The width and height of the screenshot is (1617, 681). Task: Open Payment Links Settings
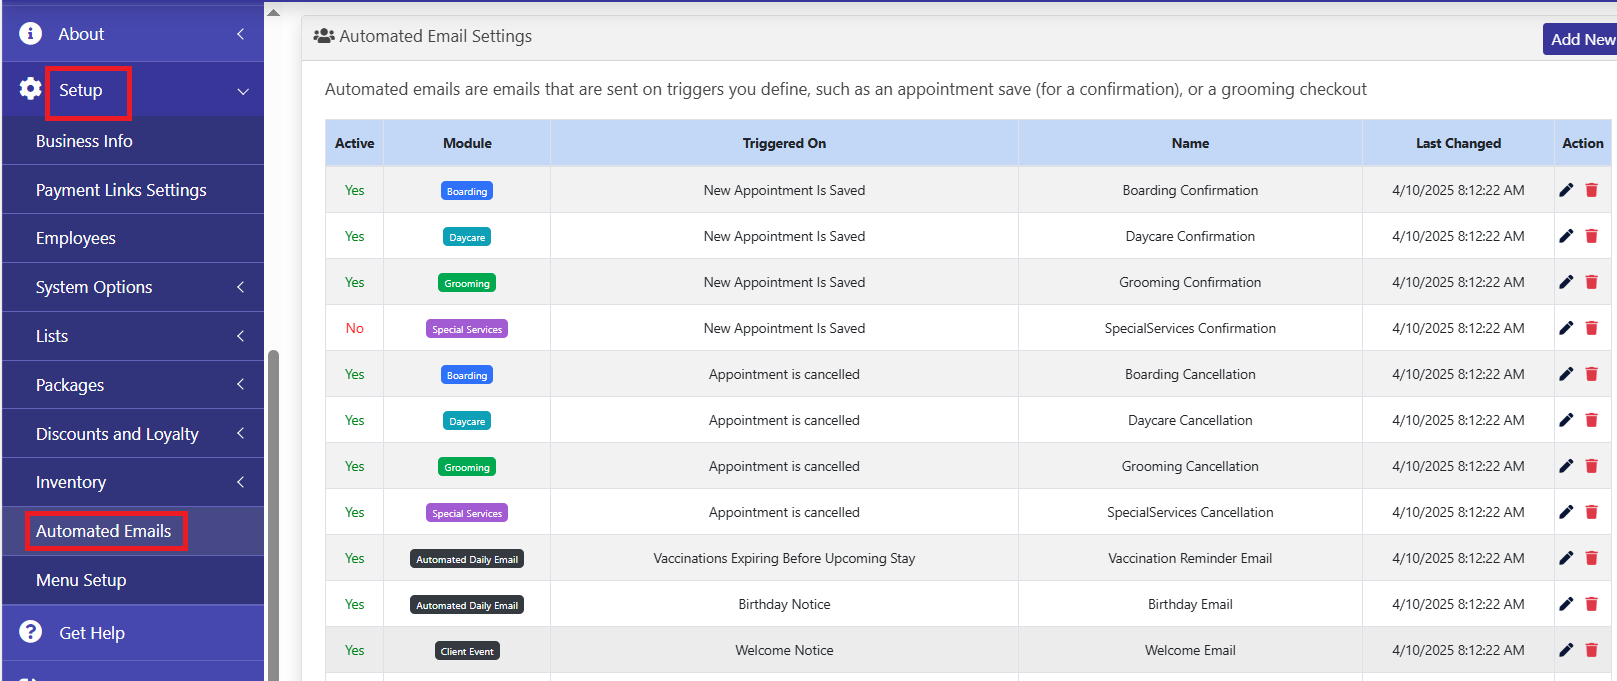[x=121, y=190]
